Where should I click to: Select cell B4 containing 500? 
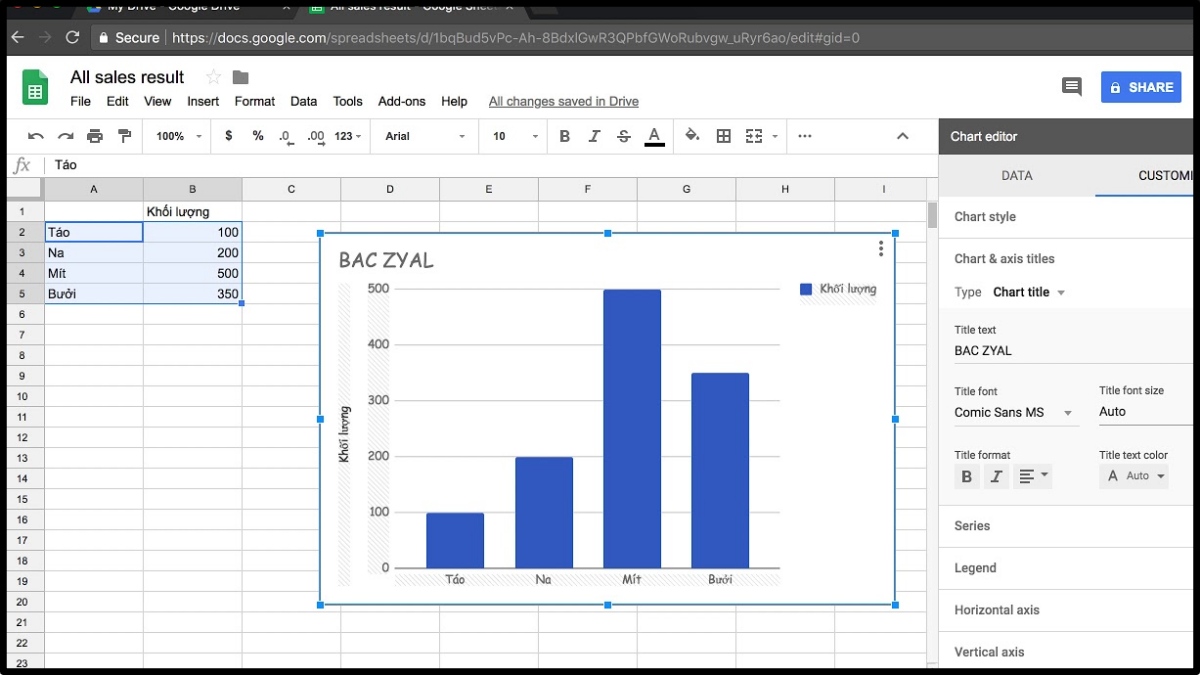[x=192, y=273]
